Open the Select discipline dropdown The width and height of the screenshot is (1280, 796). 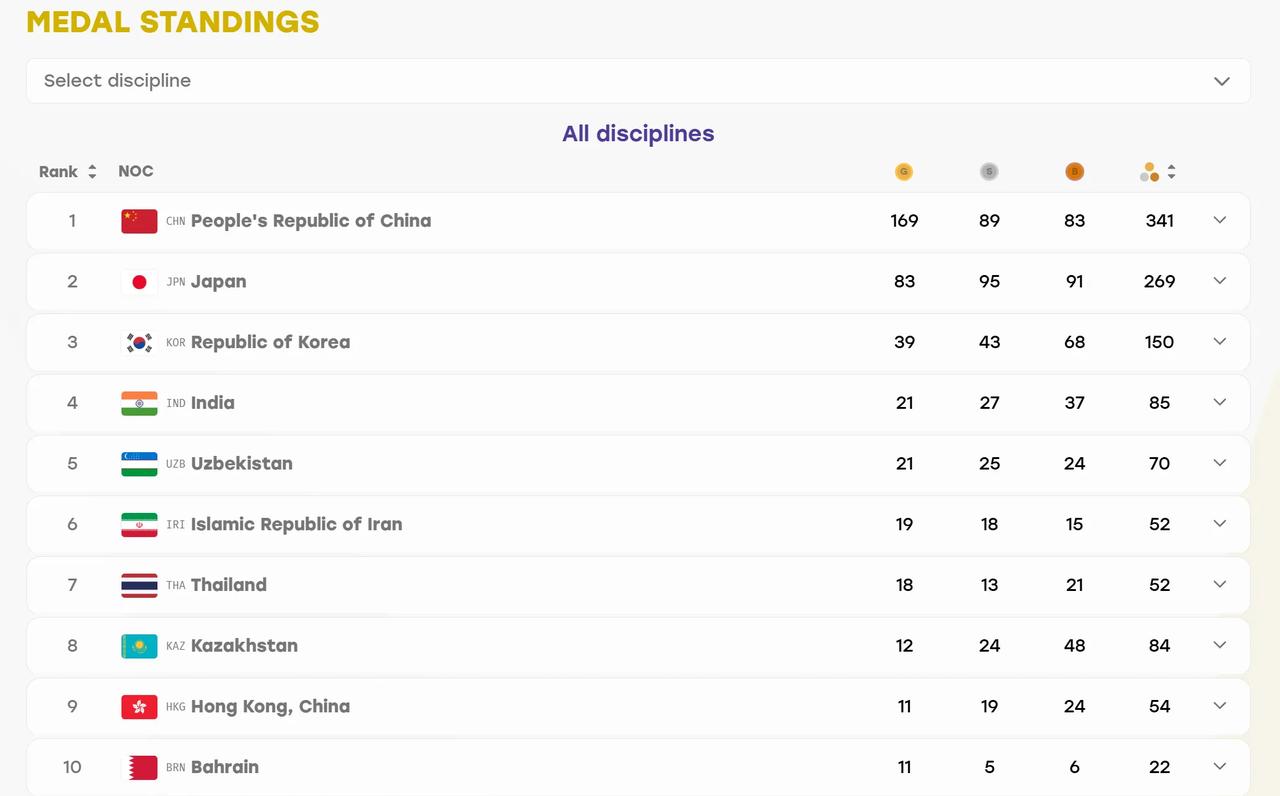638,81
